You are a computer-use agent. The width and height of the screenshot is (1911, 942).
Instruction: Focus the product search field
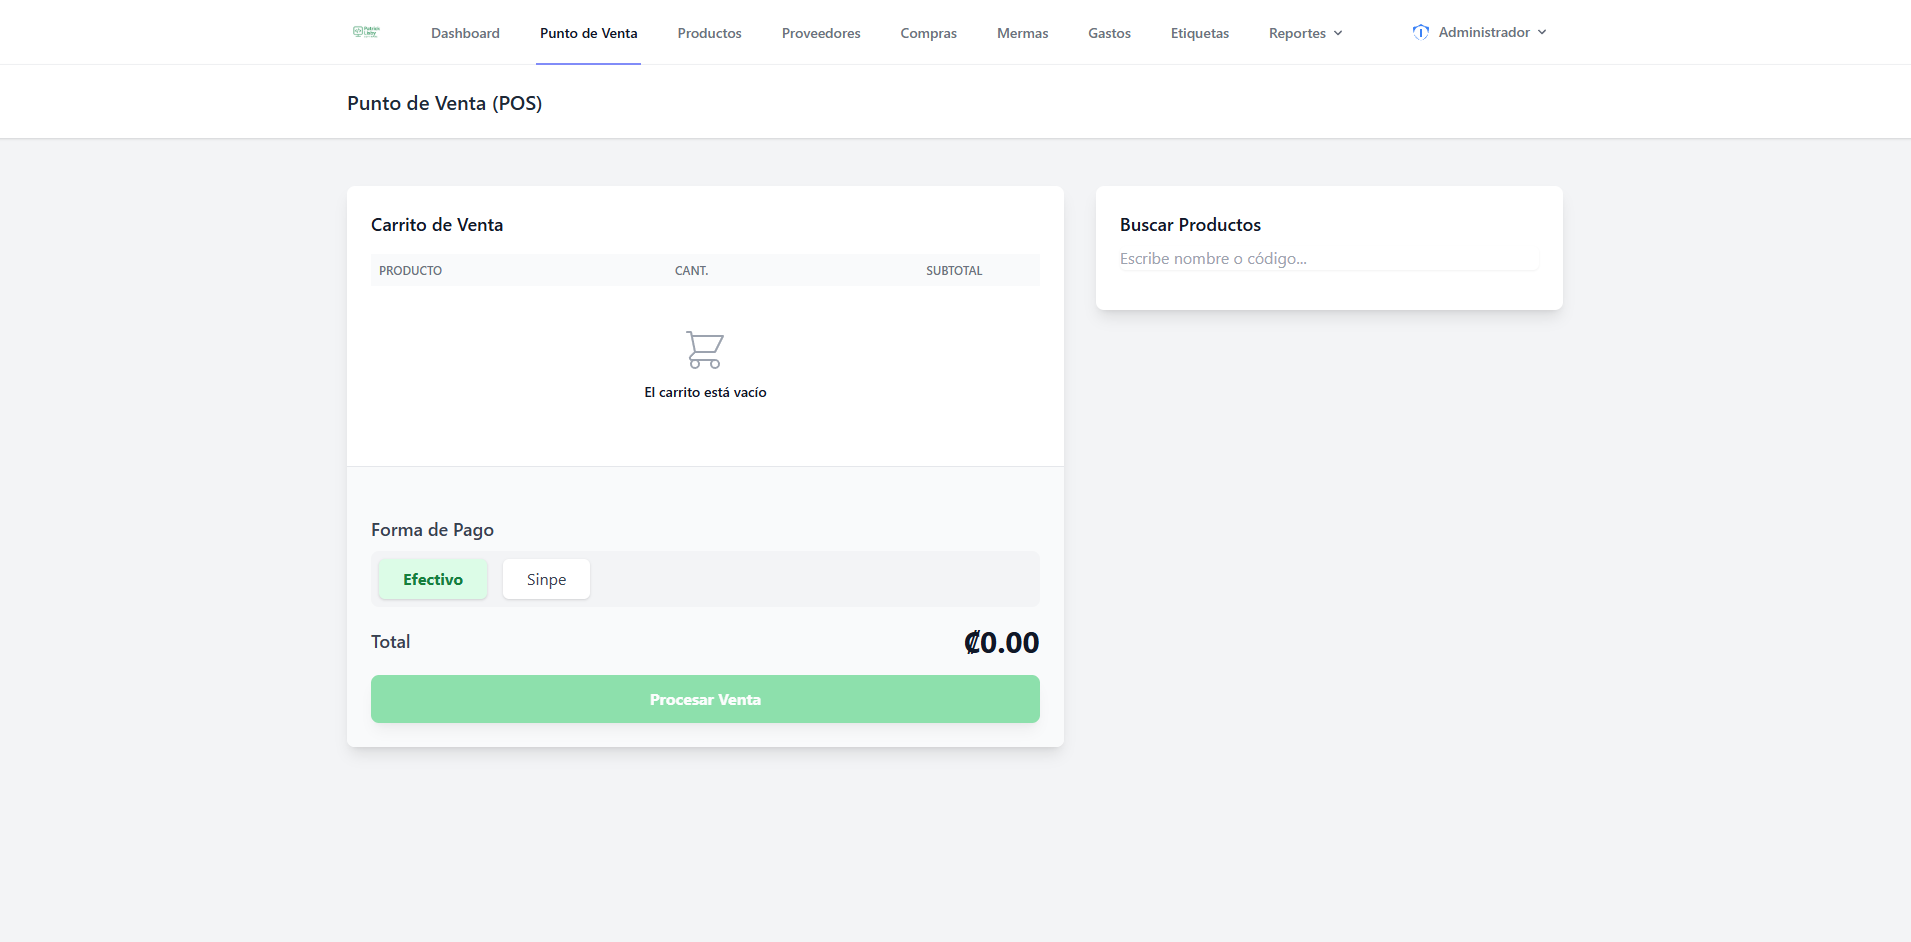[x=1329, y=258]
